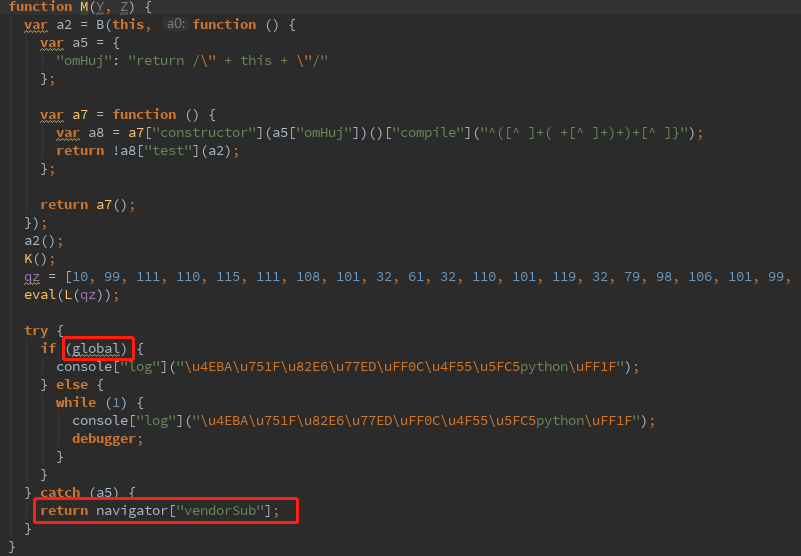
Task: Click the qz variable in array assignment
Action: click(x=32, y=276)
